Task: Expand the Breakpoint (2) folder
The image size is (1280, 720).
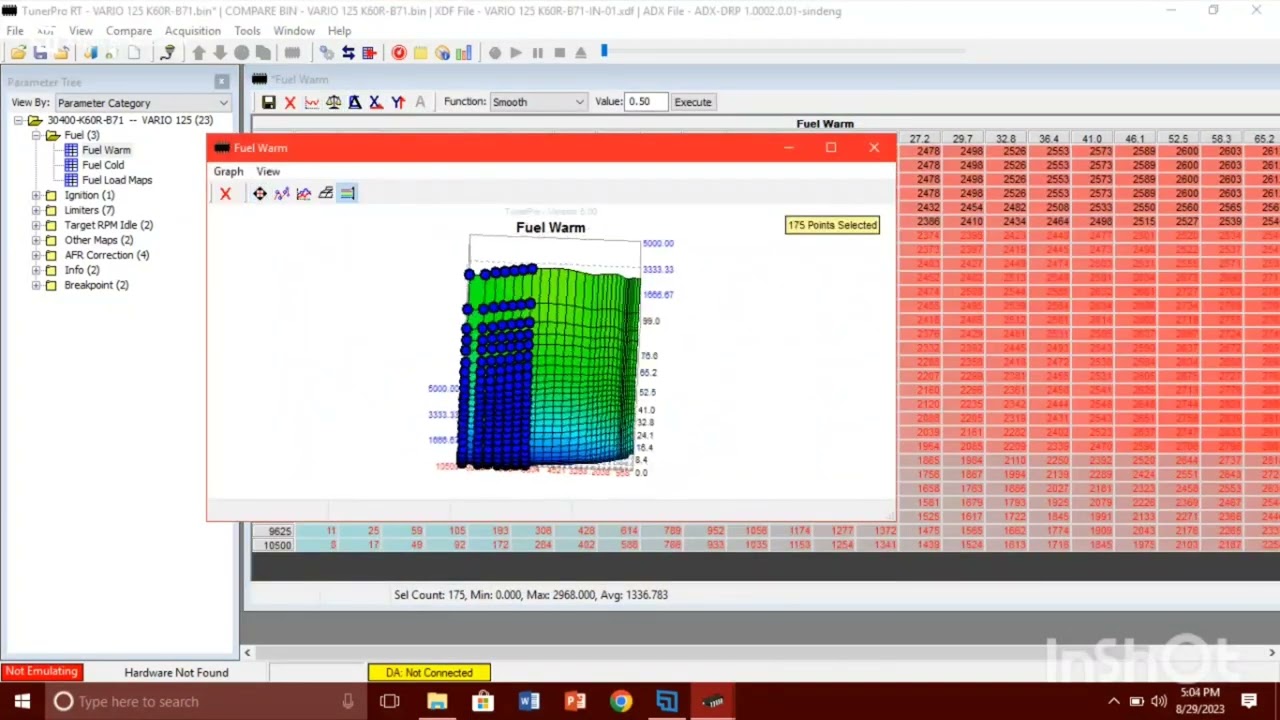Action: 36,286
